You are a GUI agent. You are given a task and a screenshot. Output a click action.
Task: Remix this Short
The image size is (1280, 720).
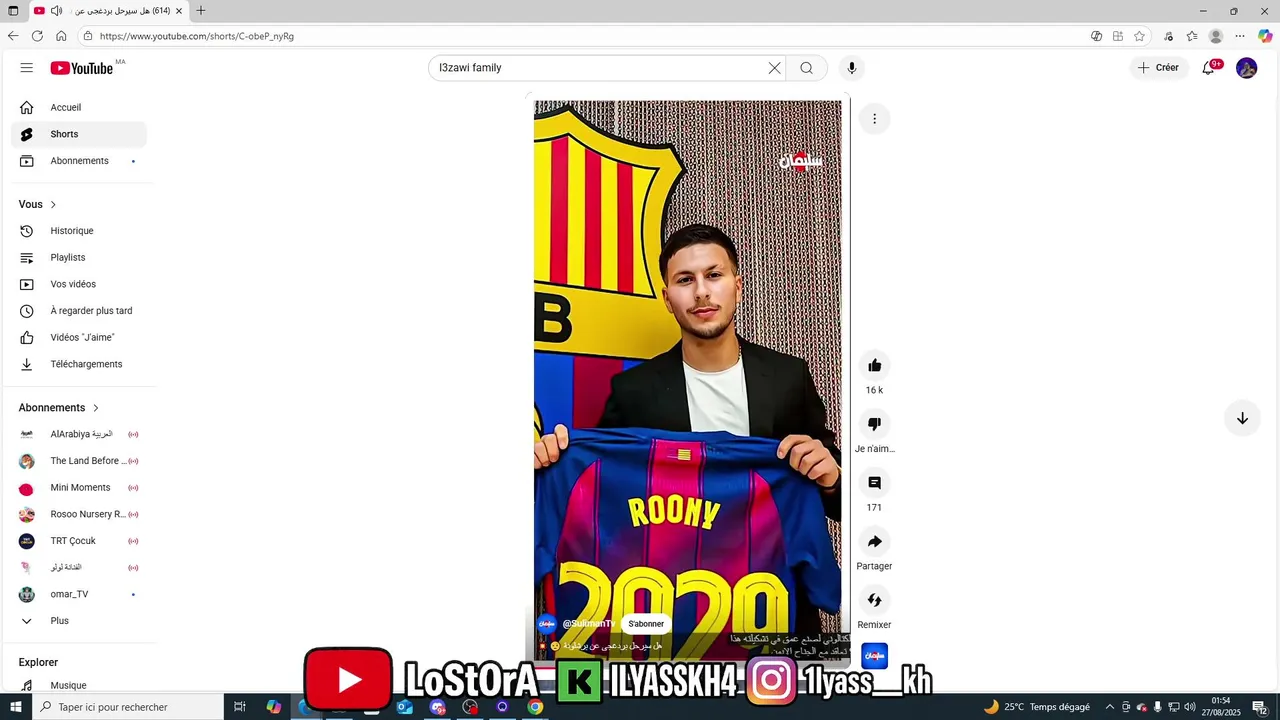874,600
